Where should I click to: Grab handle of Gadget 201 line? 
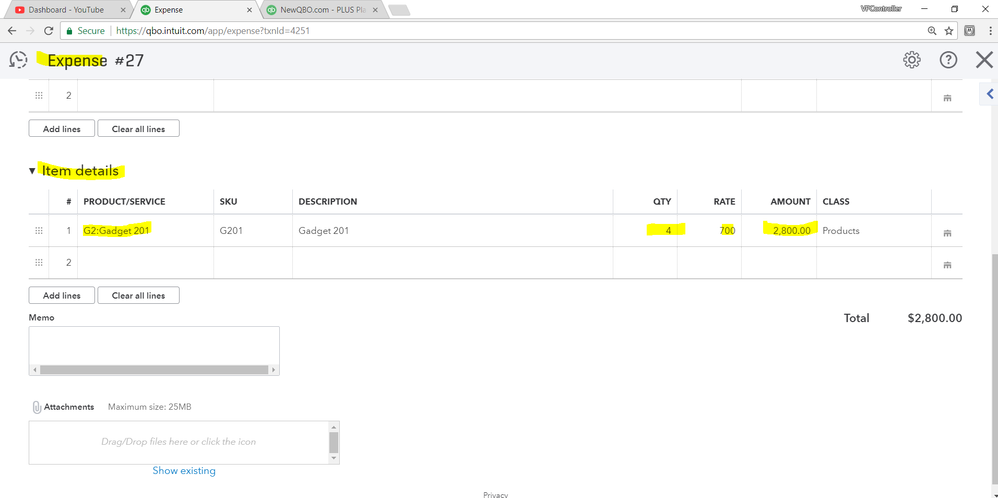39,231
